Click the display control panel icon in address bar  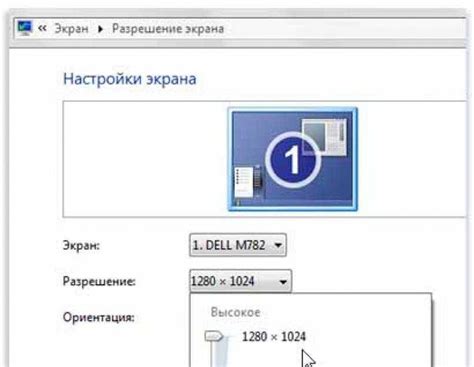(x=25, y=28)
